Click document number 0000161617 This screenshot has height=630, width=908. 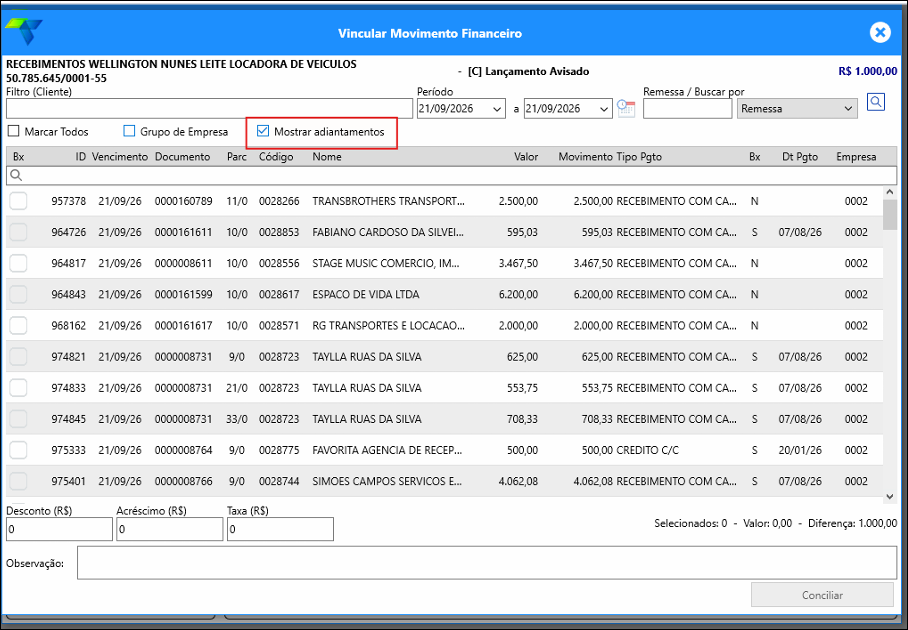(x=184, y=325)
